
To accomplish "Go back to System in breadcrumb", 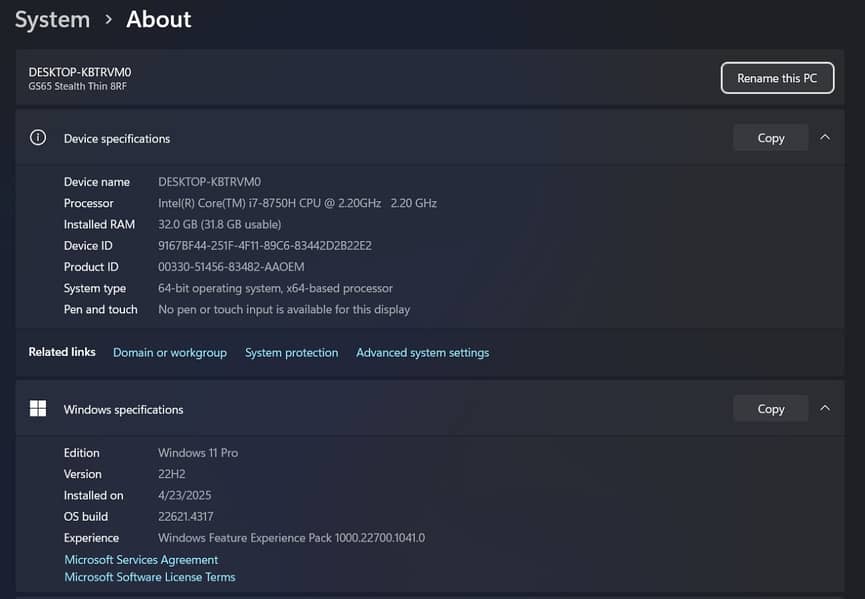I will [x=52, y=20].
